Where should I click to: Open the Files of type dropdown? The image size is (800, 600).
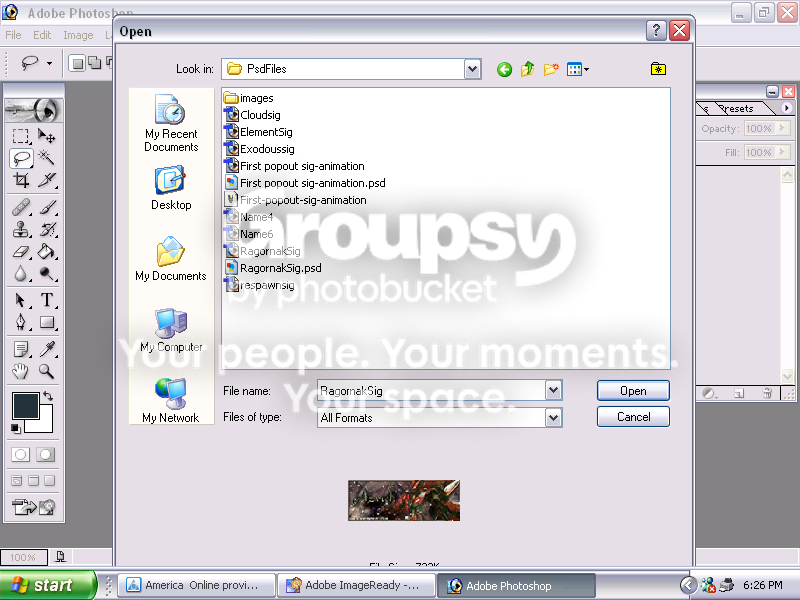point(554,418)
